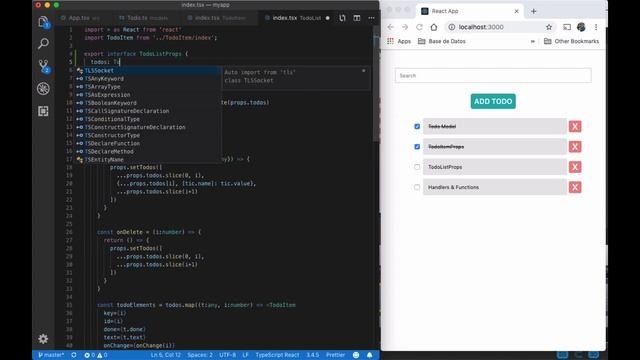Choose TSConstructorType suggestion
The image size is (640, 360).
pos(148,135)
